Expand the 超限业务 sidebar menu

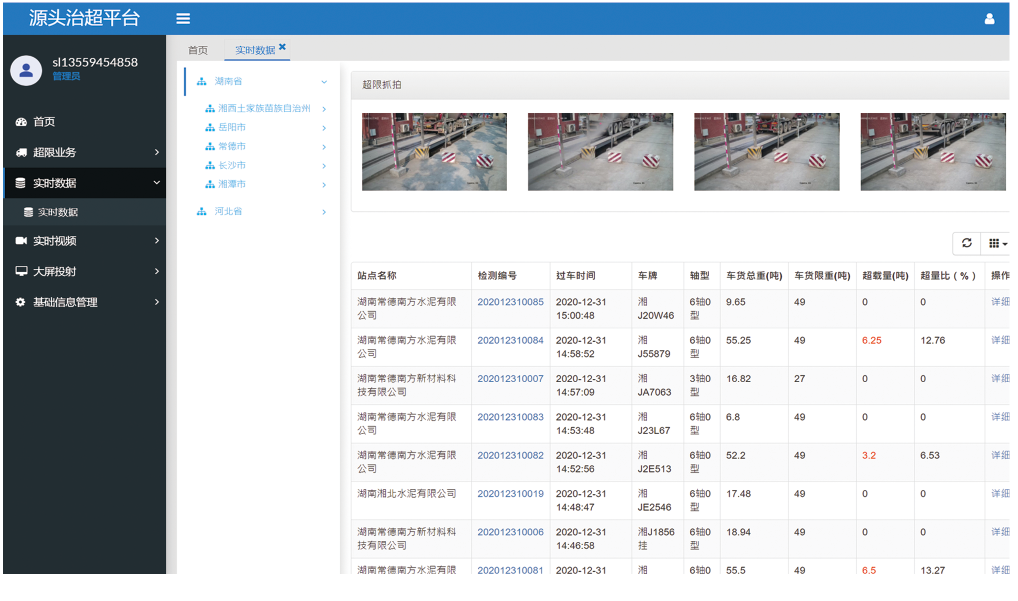click(x=156, y=152)
